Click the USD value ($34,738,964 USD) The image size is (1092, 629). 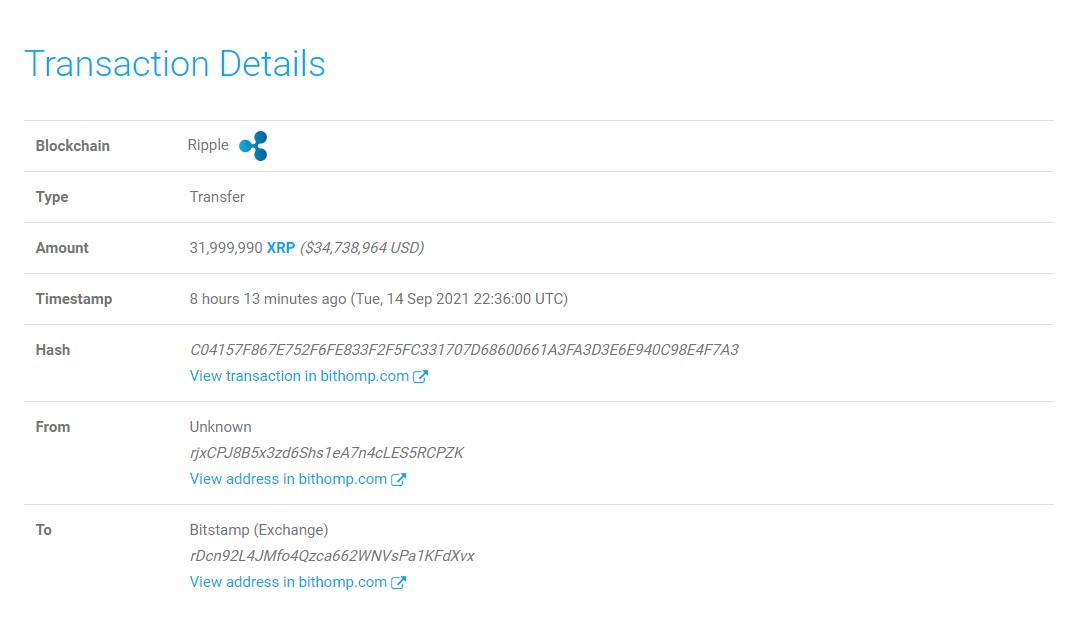point(361,248)
